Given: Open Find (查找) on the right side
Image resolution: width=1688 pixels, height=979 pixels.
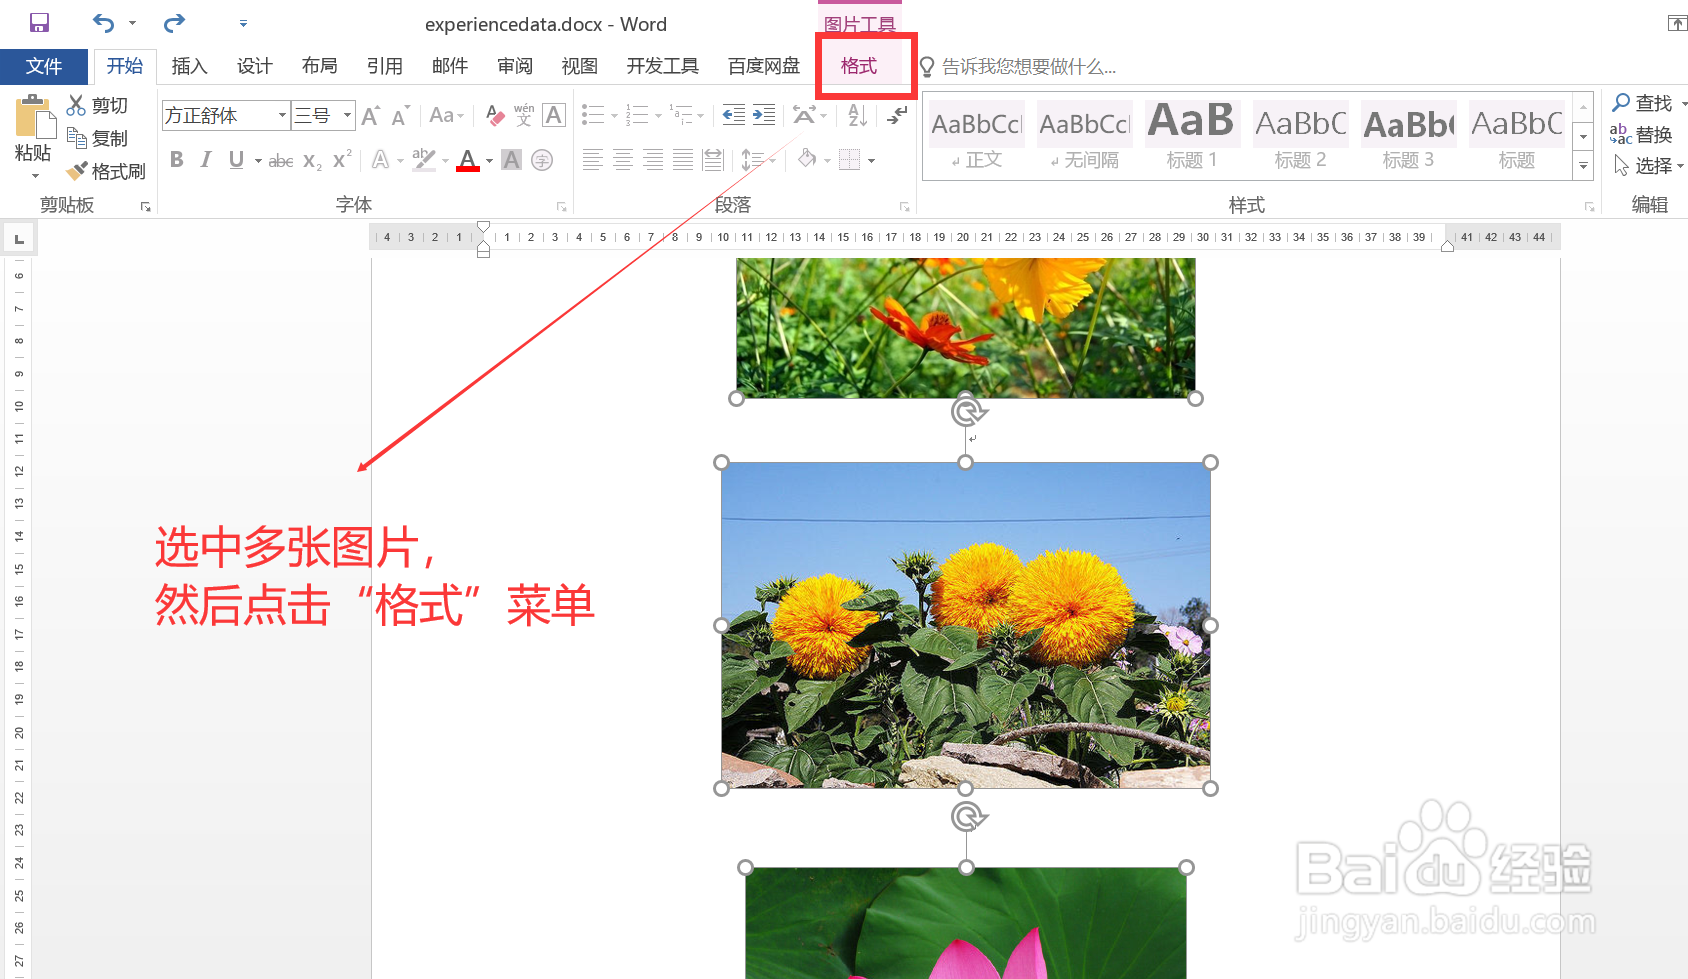Looking at the screenshot, I should (x=1647, y=101).
